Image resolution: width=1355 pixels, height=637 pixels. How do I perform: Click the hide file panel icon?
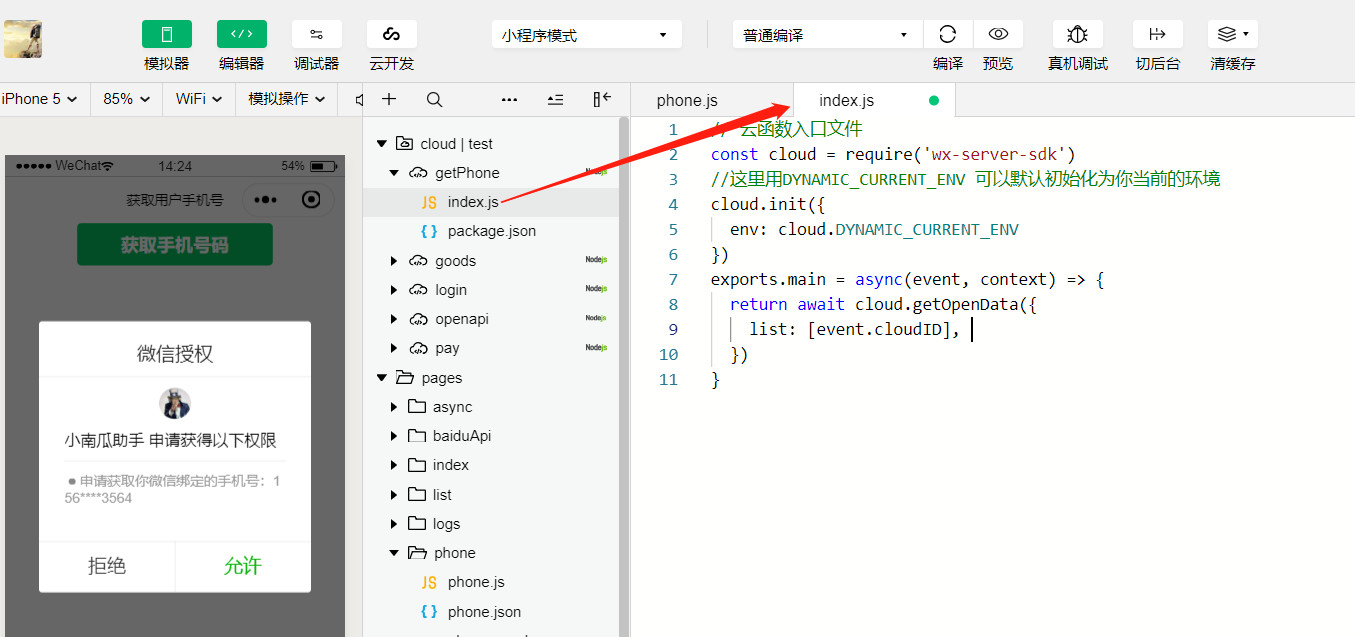click(x=601, y=99)
